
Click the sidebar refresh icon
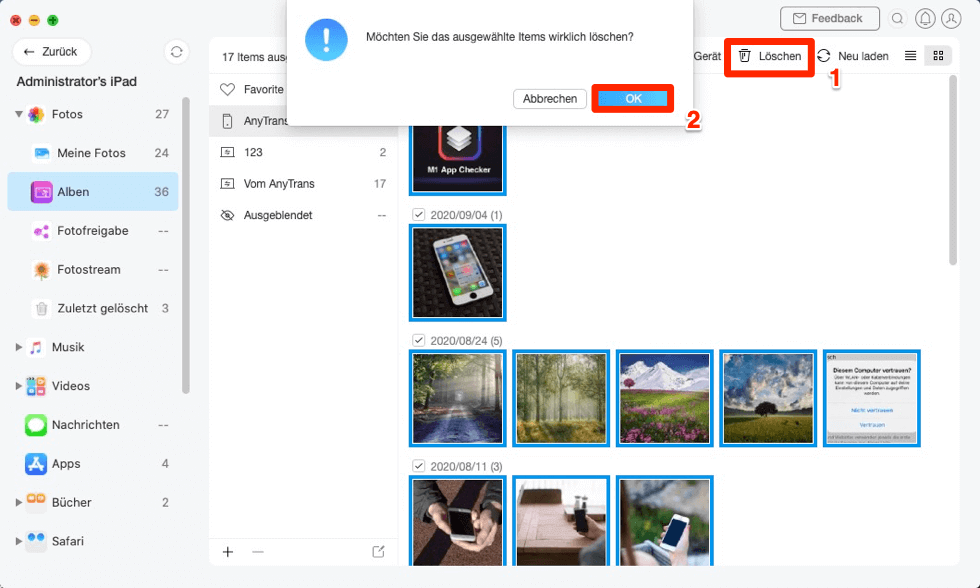[x=177, y=52]
